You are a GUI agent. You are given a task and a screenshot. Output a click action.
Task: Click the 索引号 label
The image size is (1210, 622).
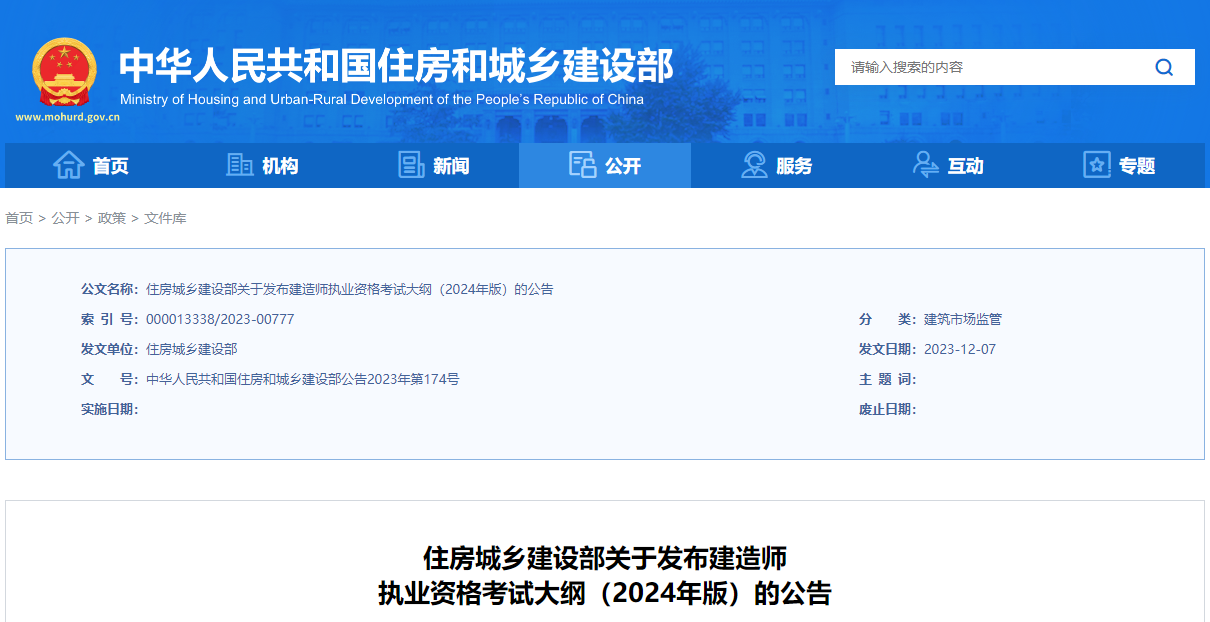[110, 320]
